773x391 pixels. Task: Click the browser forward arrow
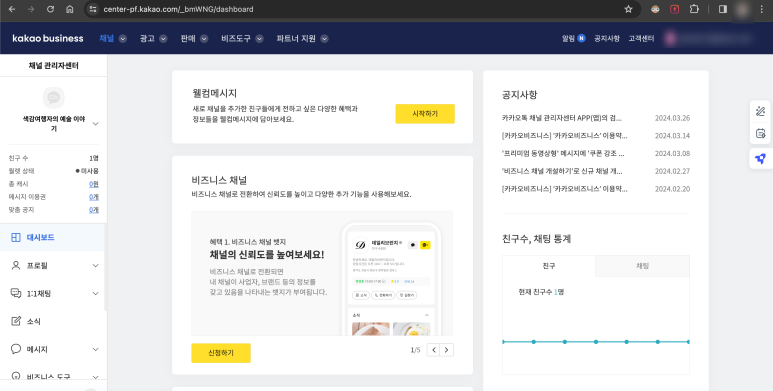[x=31, y=9]
